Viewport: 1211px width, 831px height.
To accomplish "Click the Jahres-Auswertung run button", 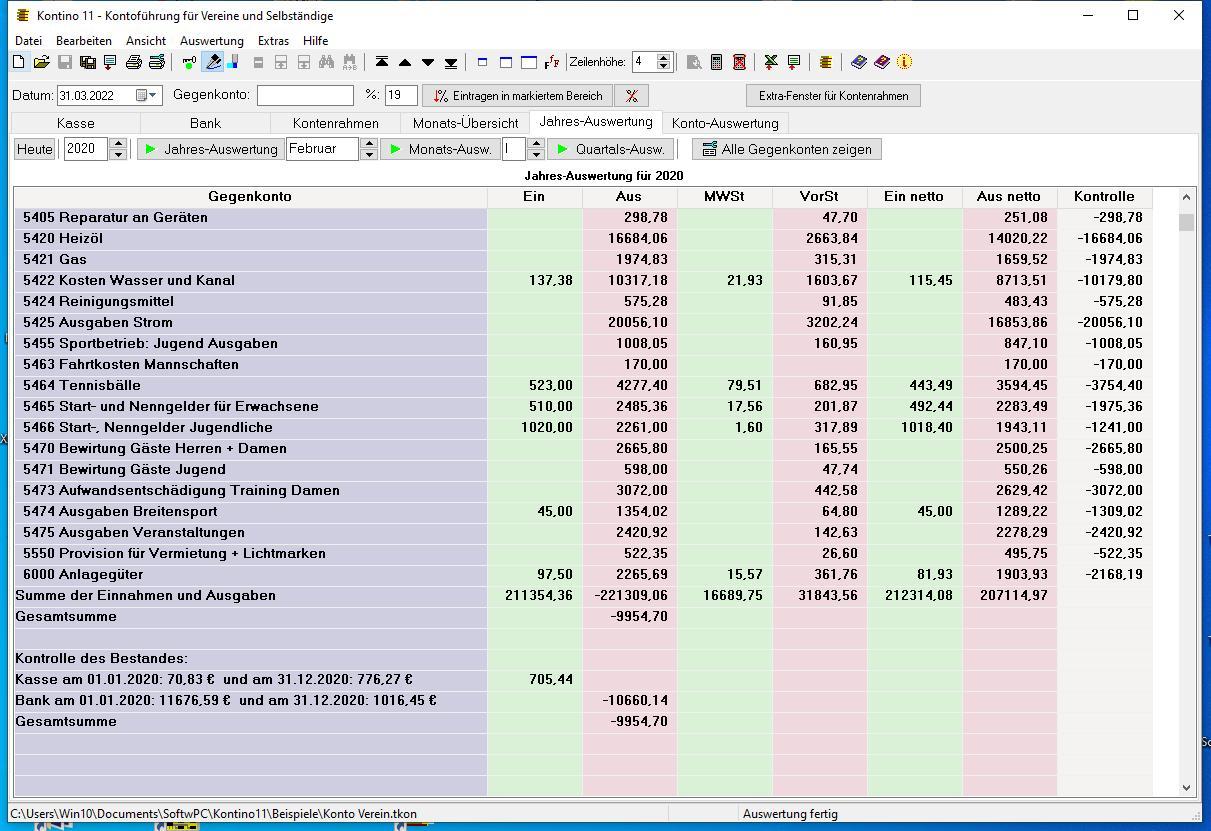I will point(210,149).
